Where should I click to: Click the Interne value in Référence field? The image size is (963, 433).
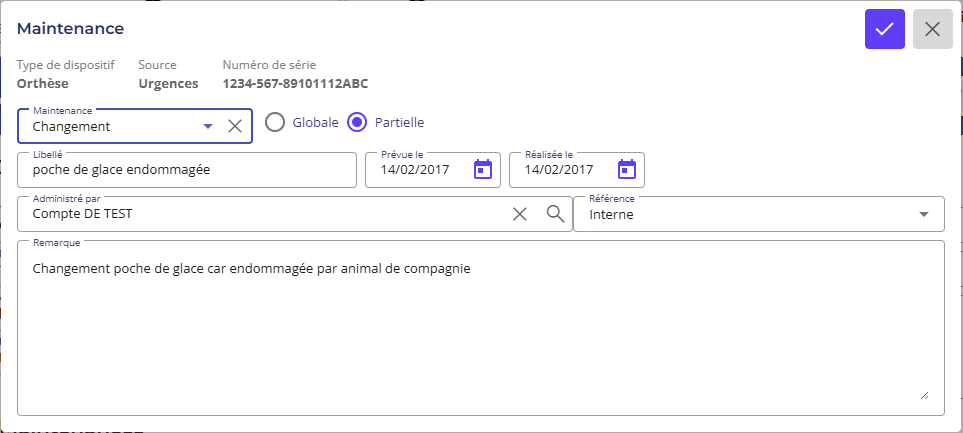coord(612,214)
